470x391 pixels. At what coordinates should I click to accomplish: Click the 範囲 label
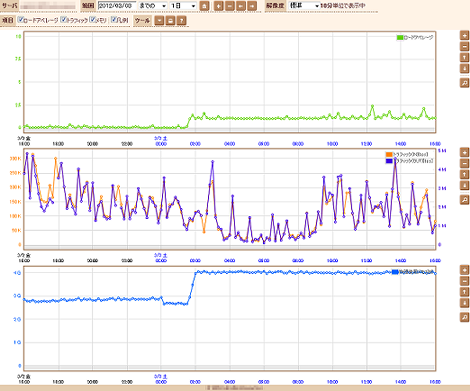pyautogui.click(x=88, y=6)
